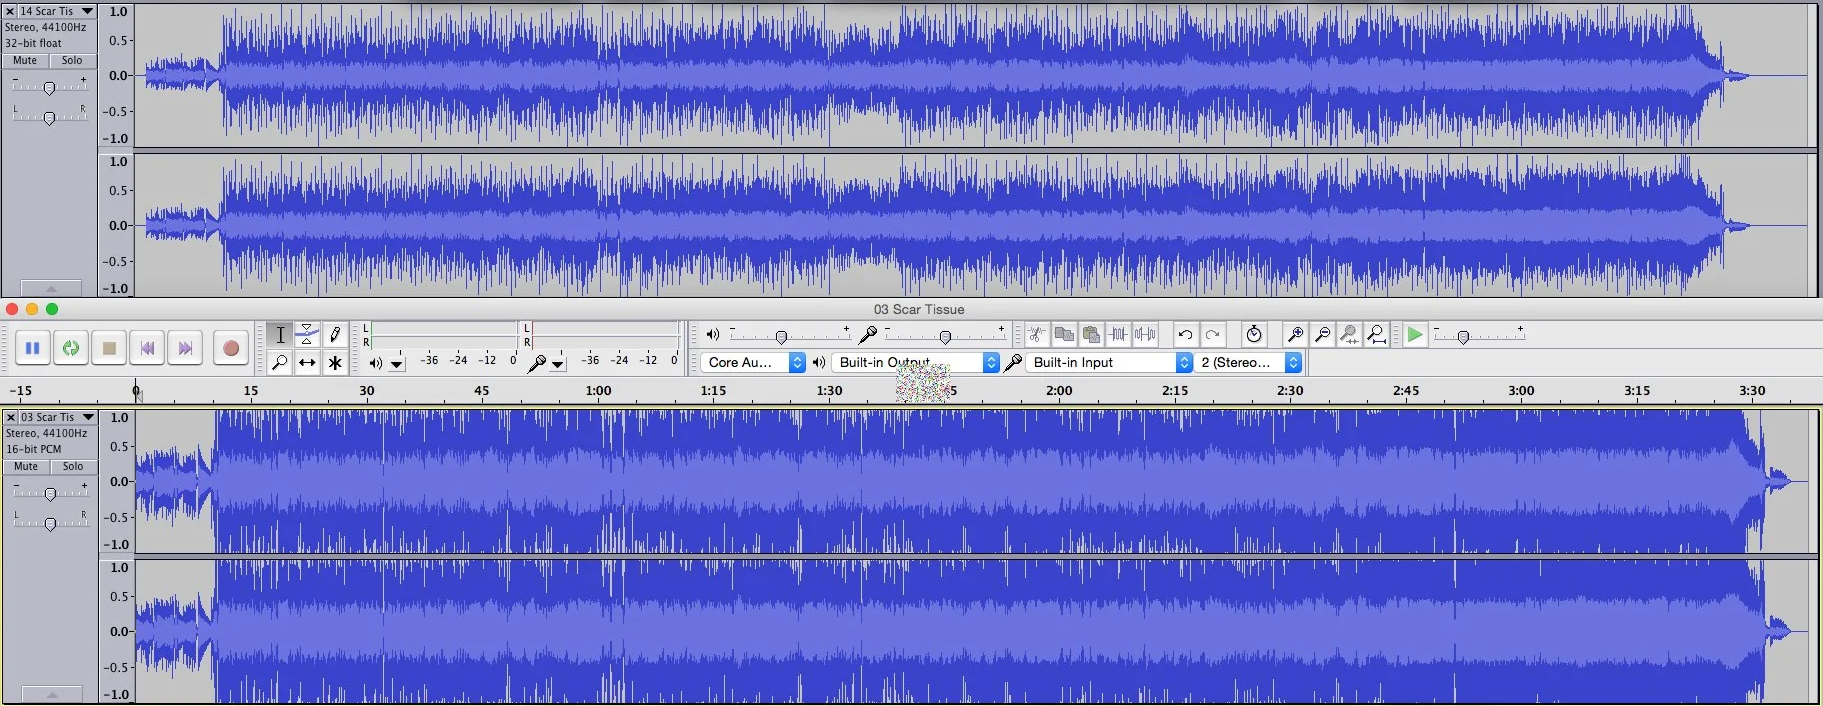1823x706 pixels.
Task: Open the 03 Scar Tissue track name menu
Action: coord(56,417)
